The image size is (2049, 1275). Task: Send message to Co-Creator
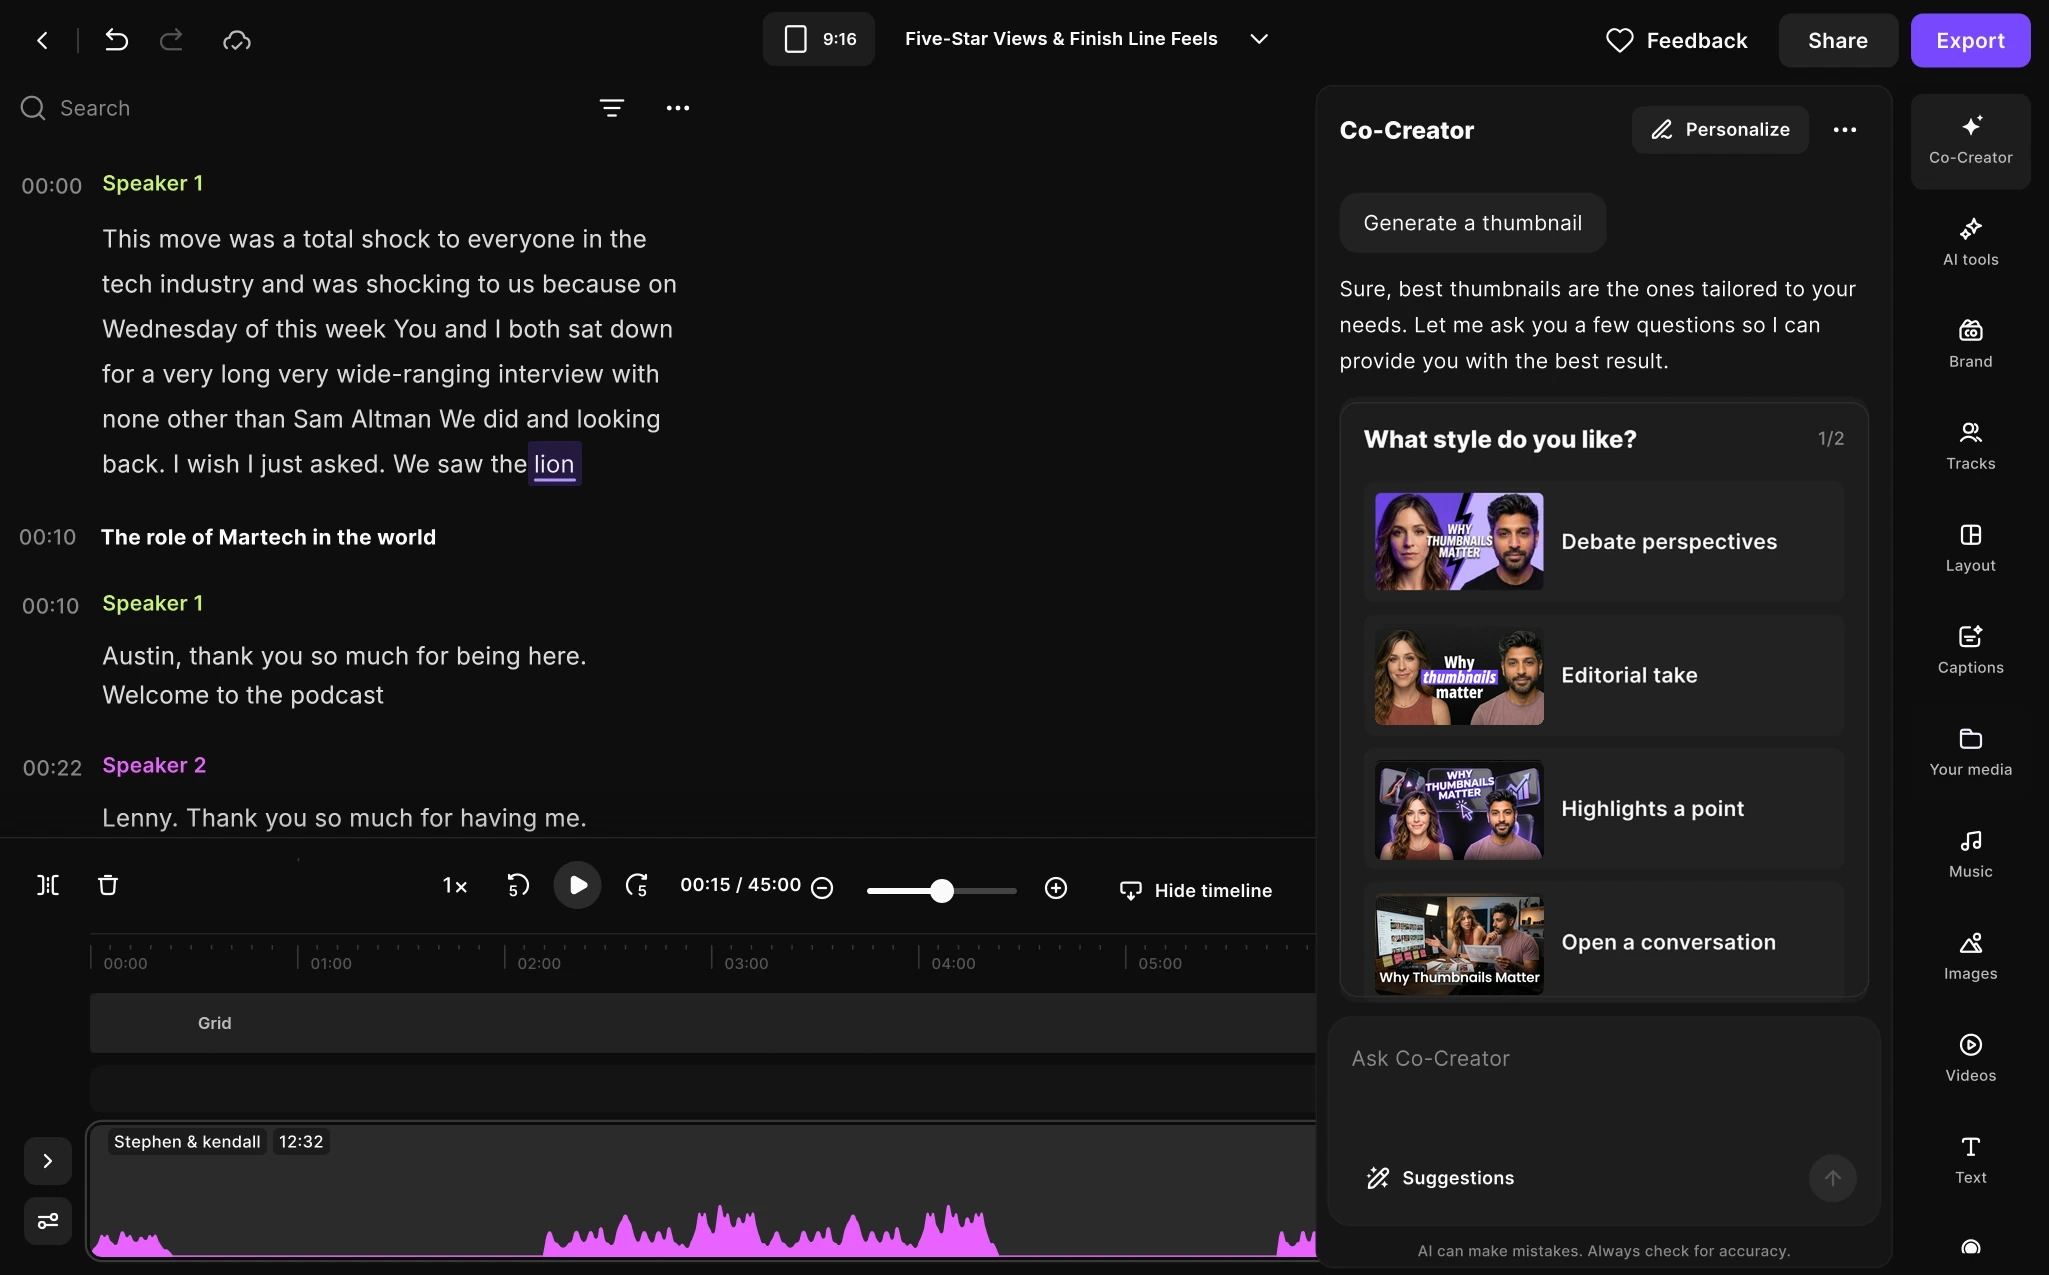coord(1832,1178)
